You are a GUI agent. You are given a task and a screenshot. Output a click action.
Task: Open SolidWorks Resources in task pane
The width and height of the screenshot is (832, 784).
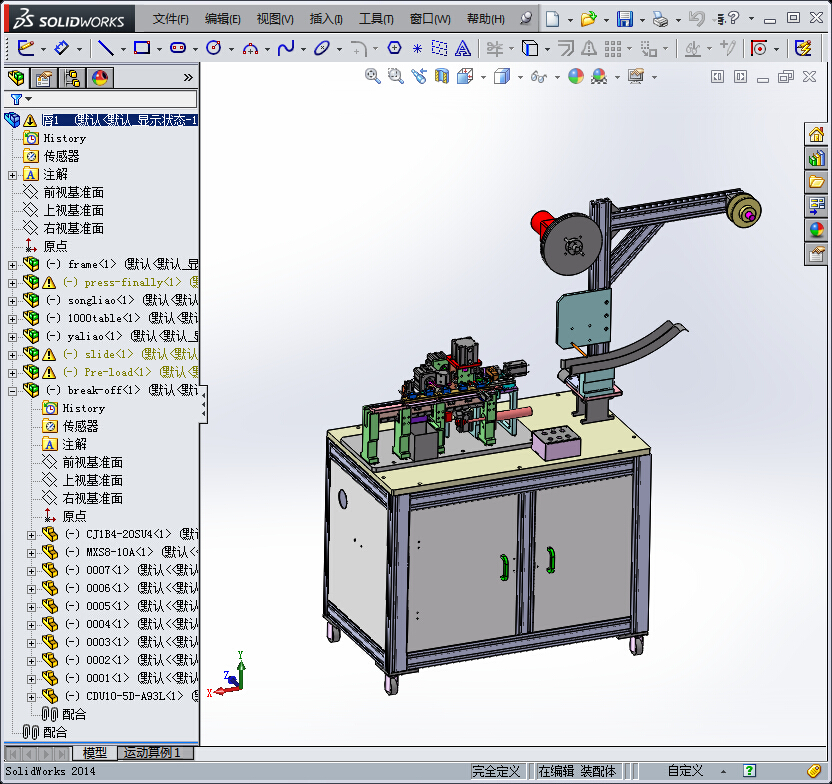pos(816,134)
